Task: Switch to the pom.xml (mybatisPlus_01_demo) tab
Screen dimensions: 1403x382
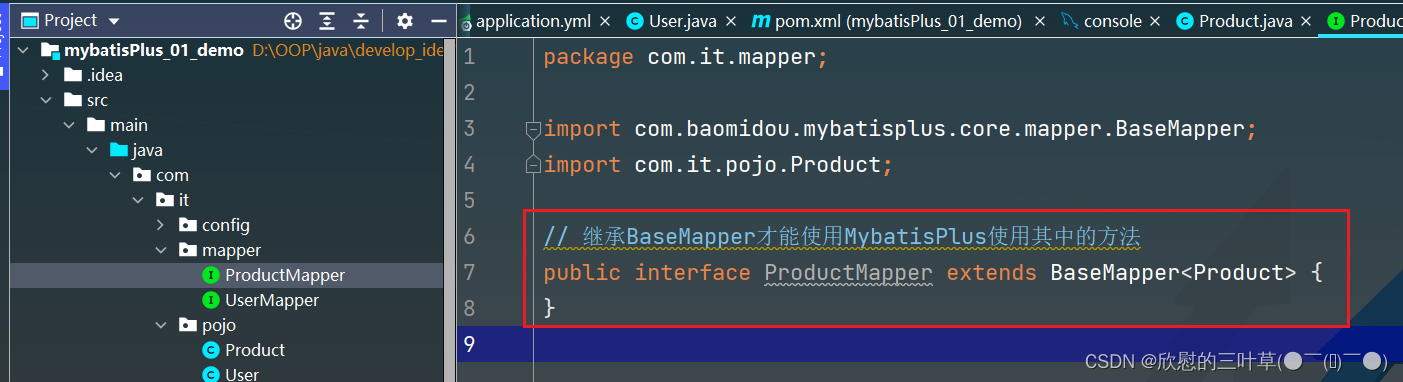Action: [x=898, y=21]
